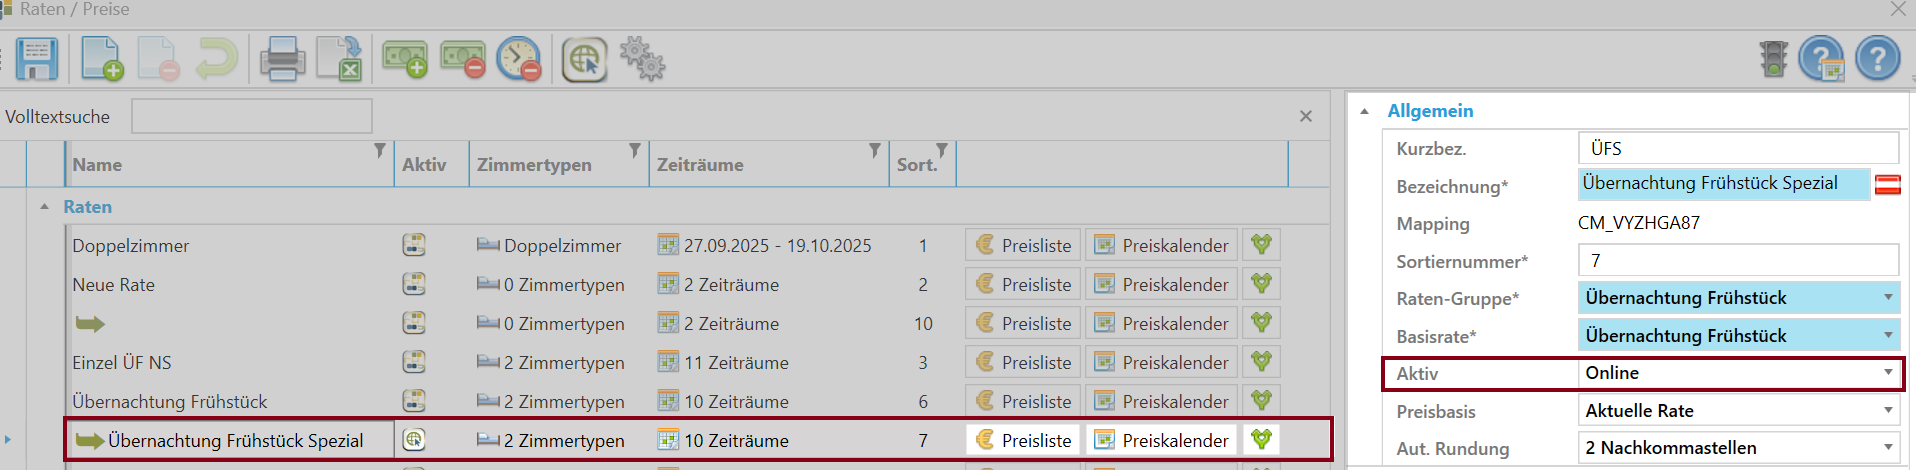The height and width of the screenshot is (470, 1916).
Task: Toggle Aktiv status icon for Doppelzimmer row
Action: (x=414, y=245)
